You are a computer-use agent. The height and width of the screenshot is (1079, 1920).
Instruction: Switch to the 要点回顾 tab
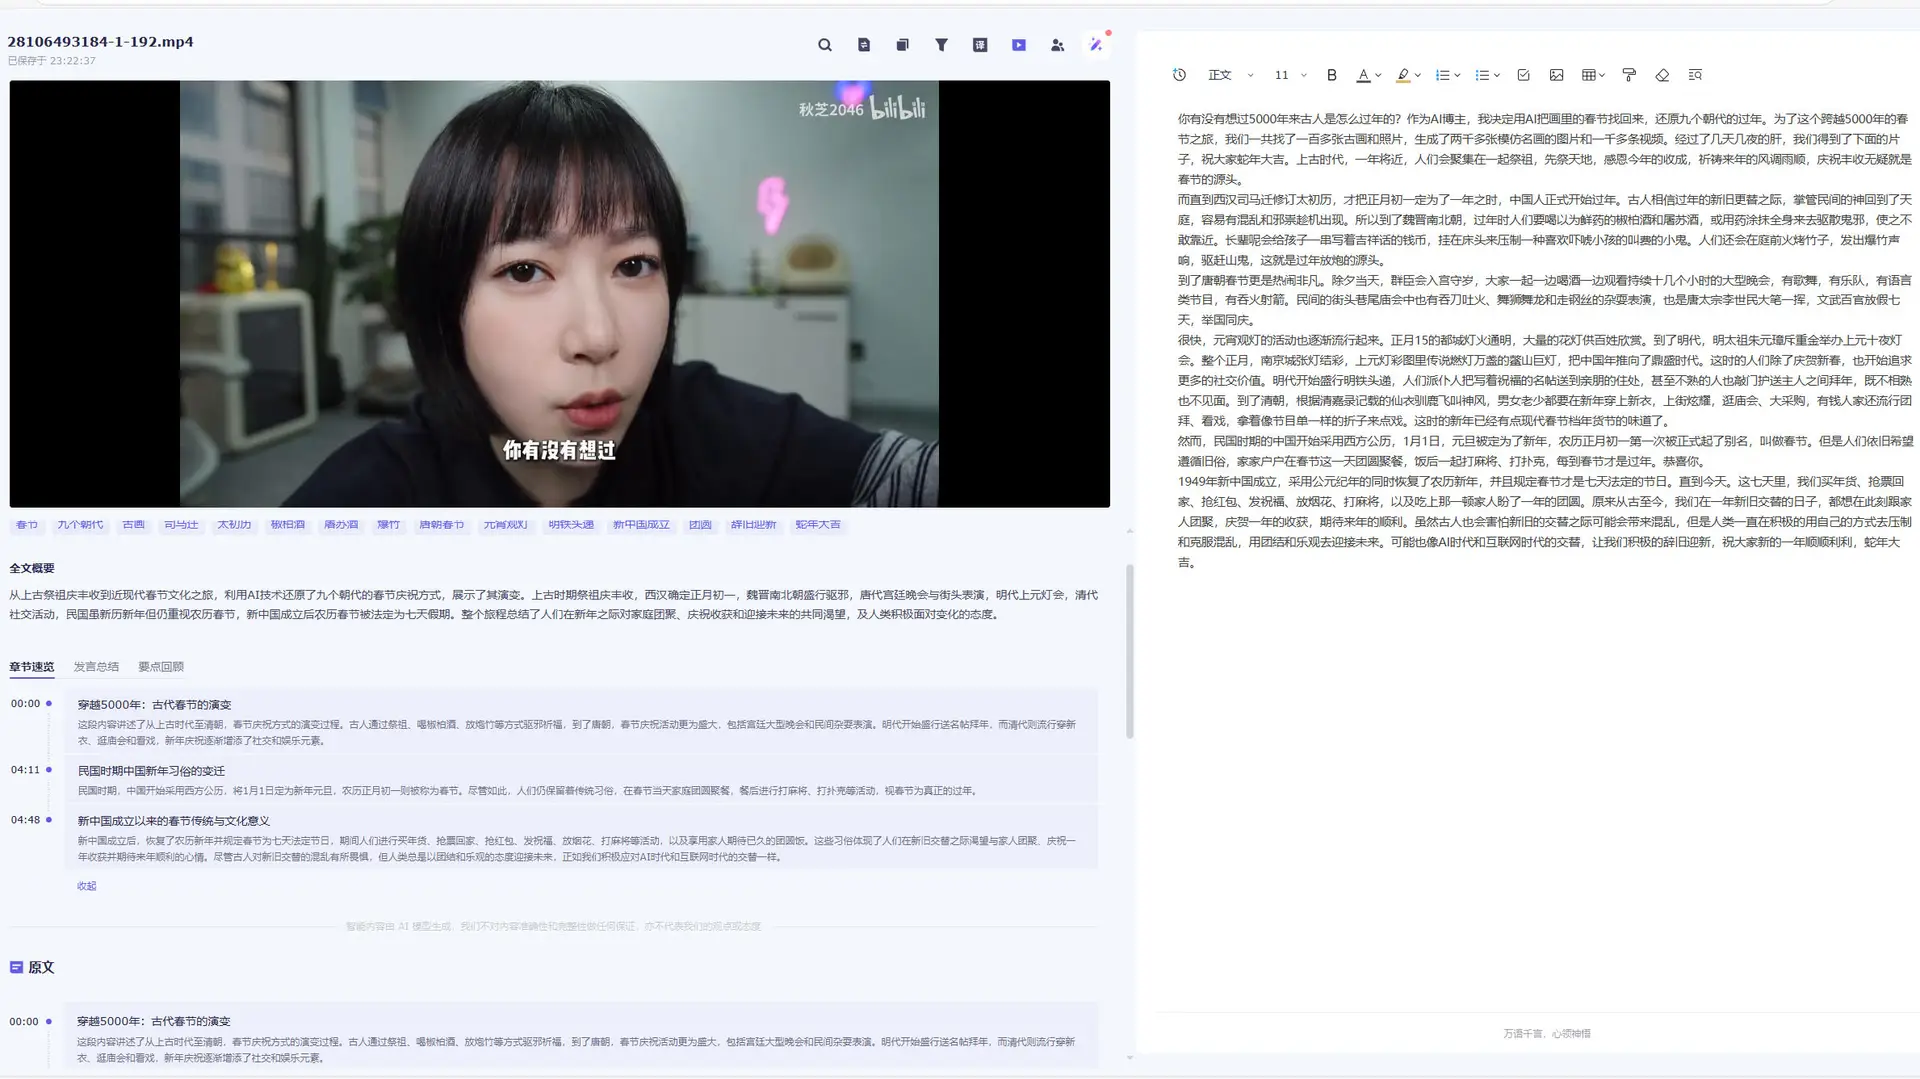tap(160, 667)
